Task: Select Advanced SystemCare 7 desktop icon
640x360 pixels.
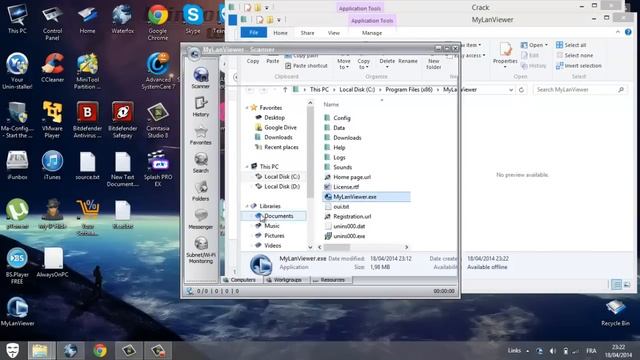Action: [x=158, y=71]
